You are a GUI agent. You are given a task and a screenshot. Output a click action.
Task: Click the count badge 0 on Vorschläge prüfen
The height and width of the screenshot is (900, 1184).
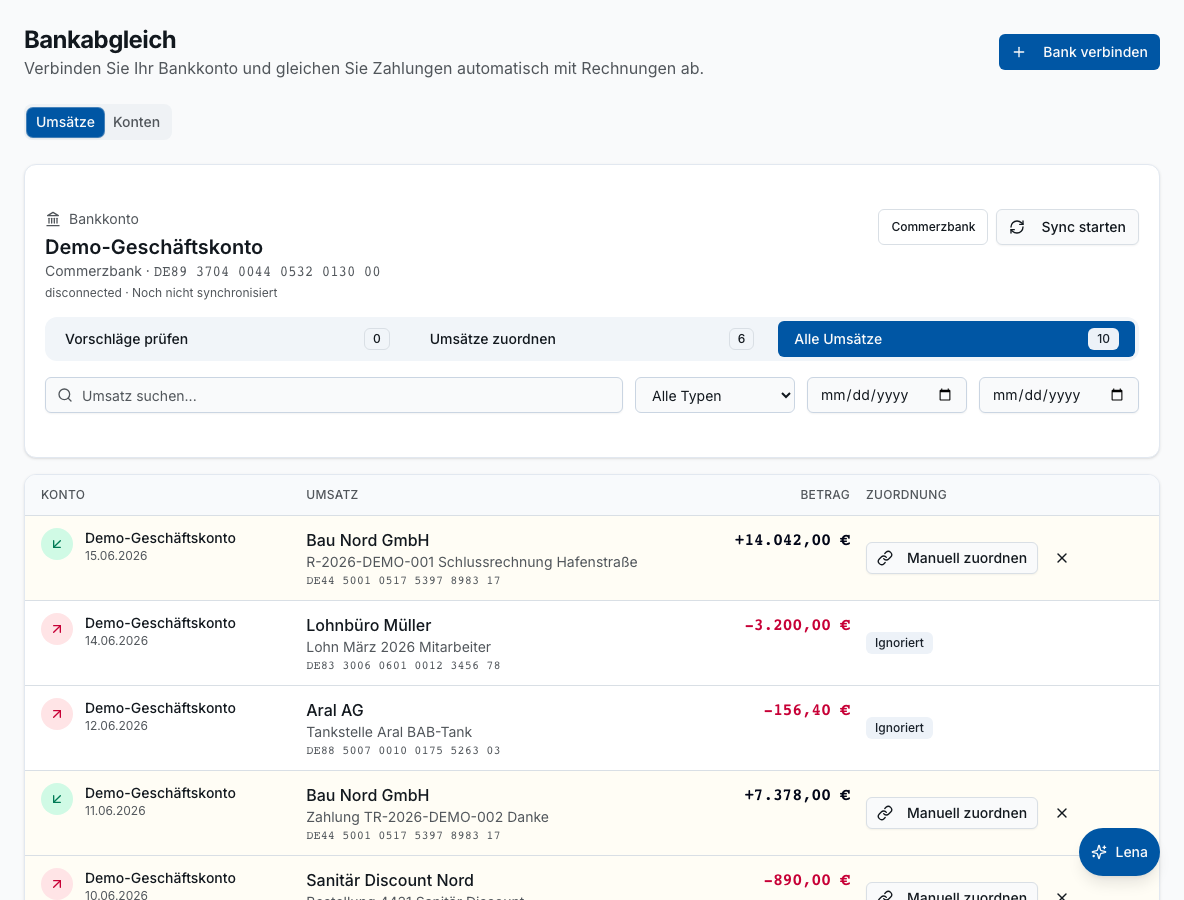[377, 339]
